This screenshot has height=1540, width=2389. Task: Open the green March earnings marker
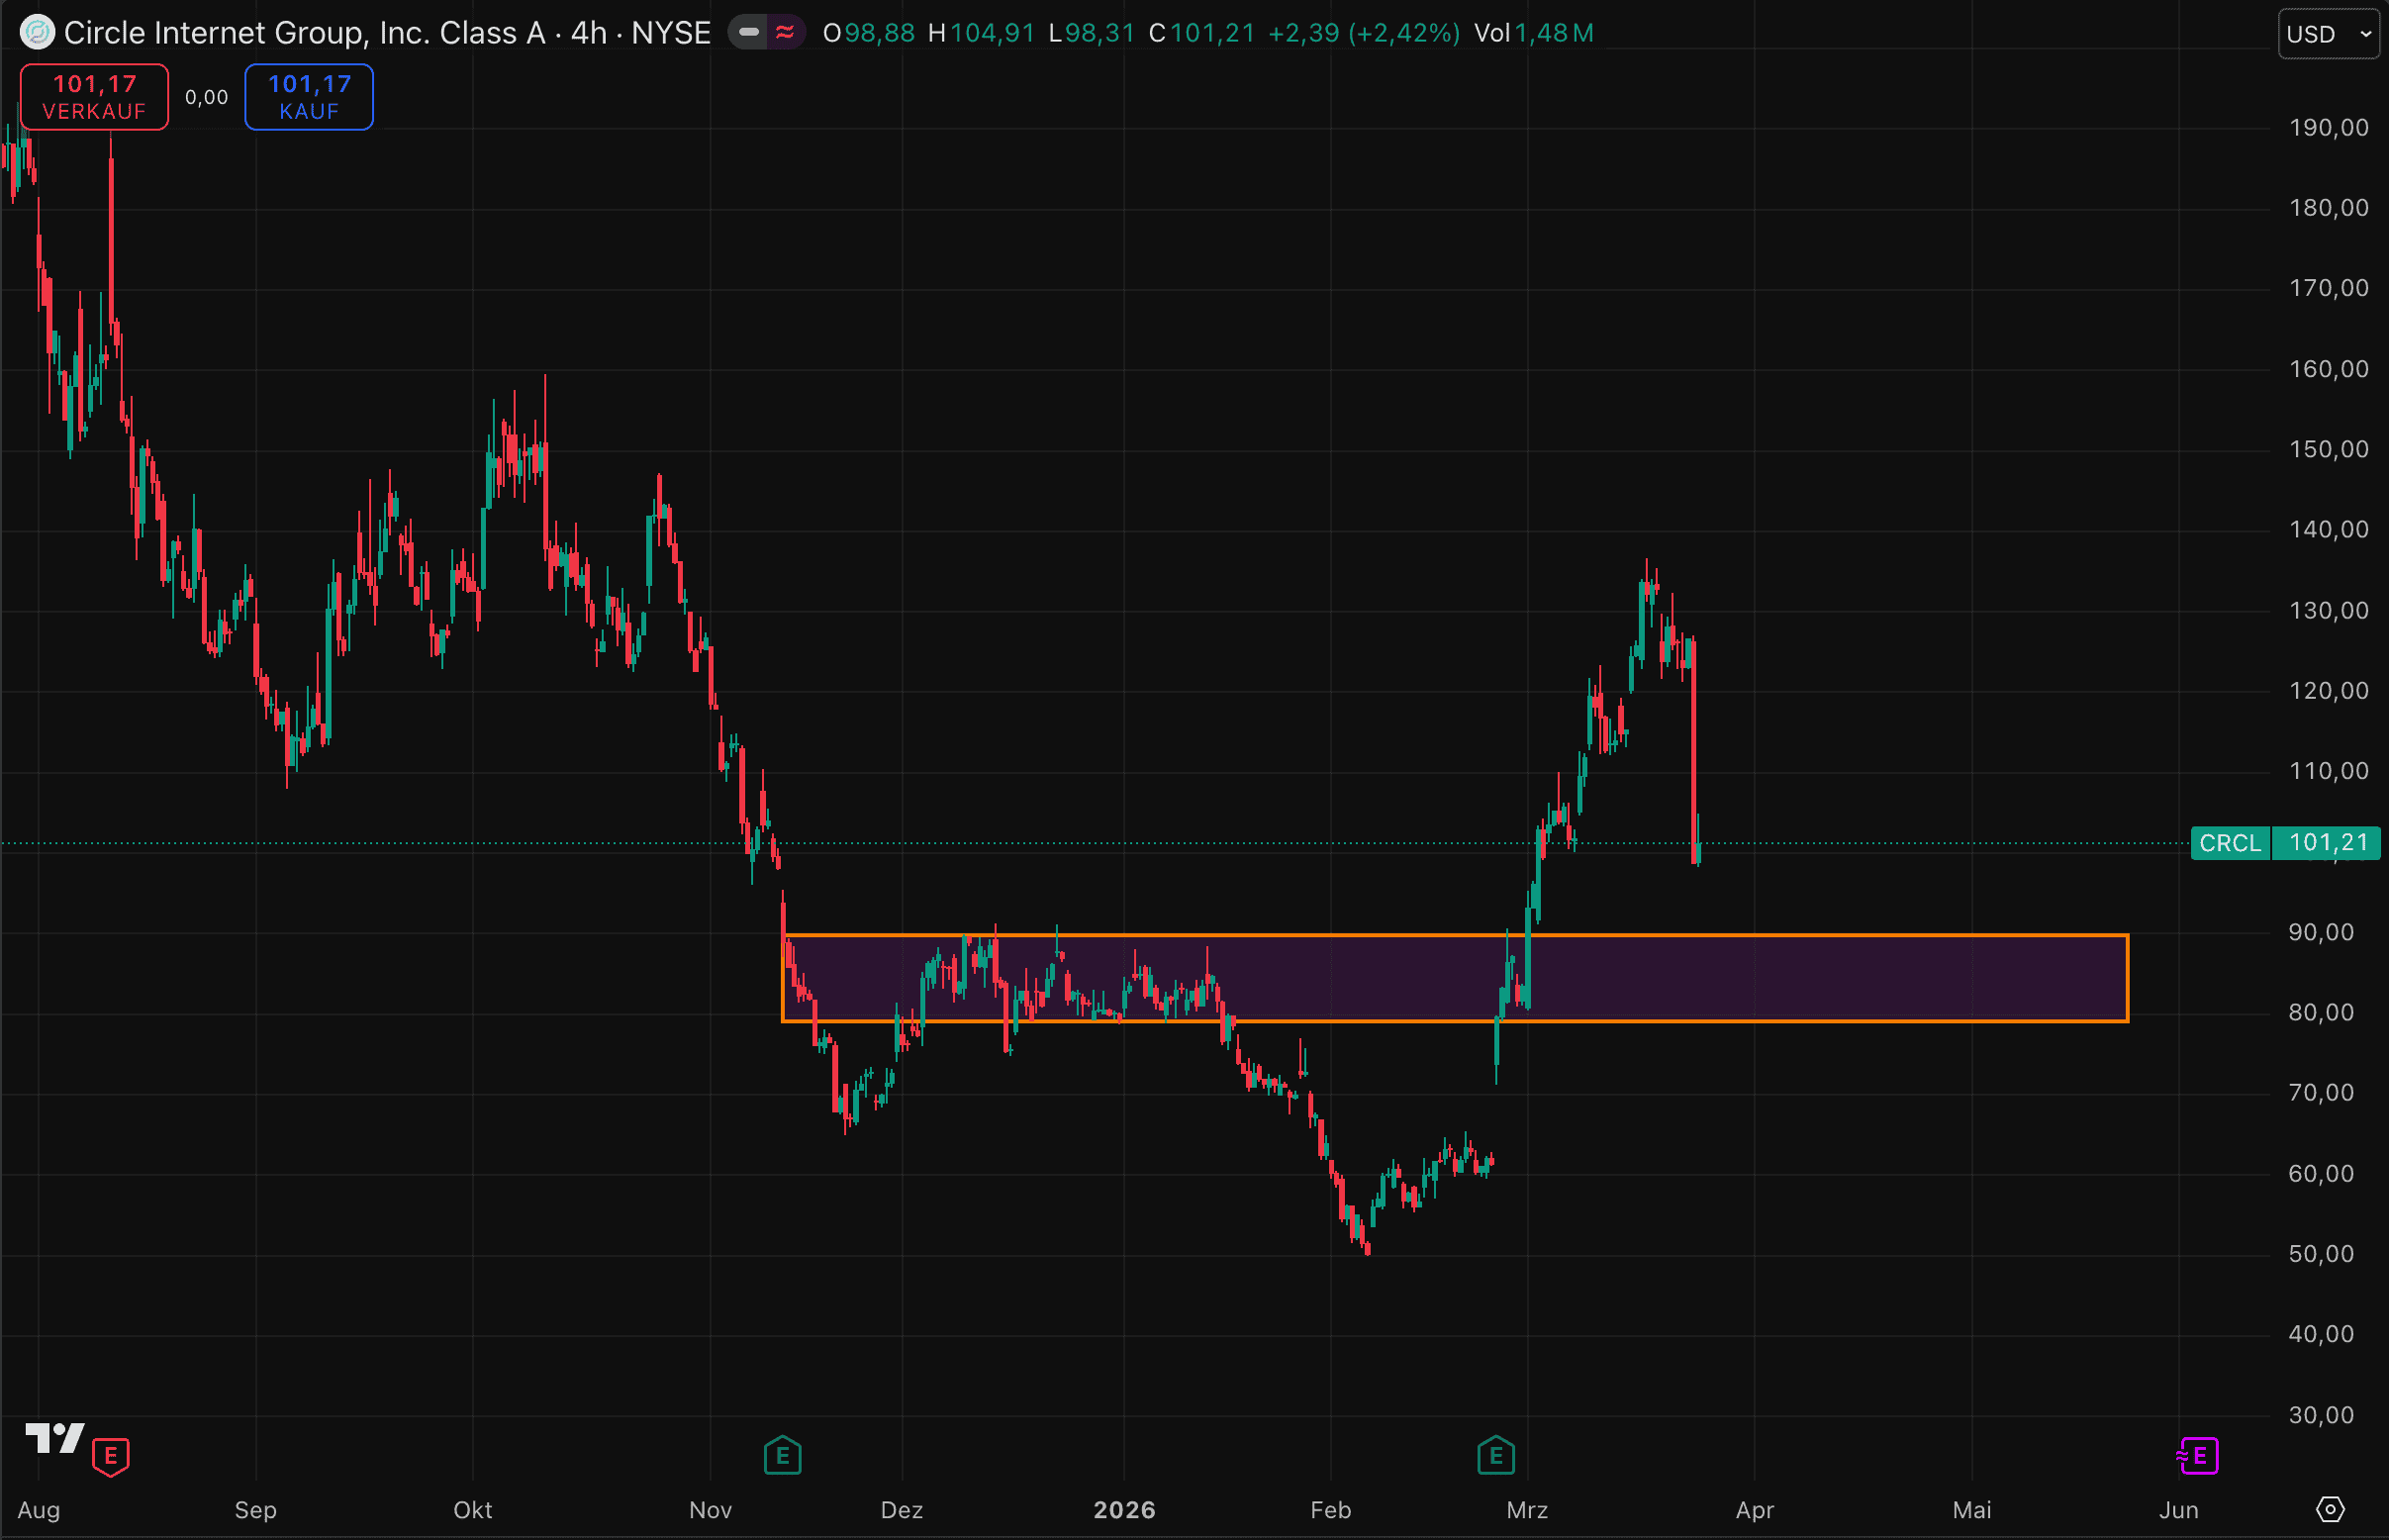1495,1456
